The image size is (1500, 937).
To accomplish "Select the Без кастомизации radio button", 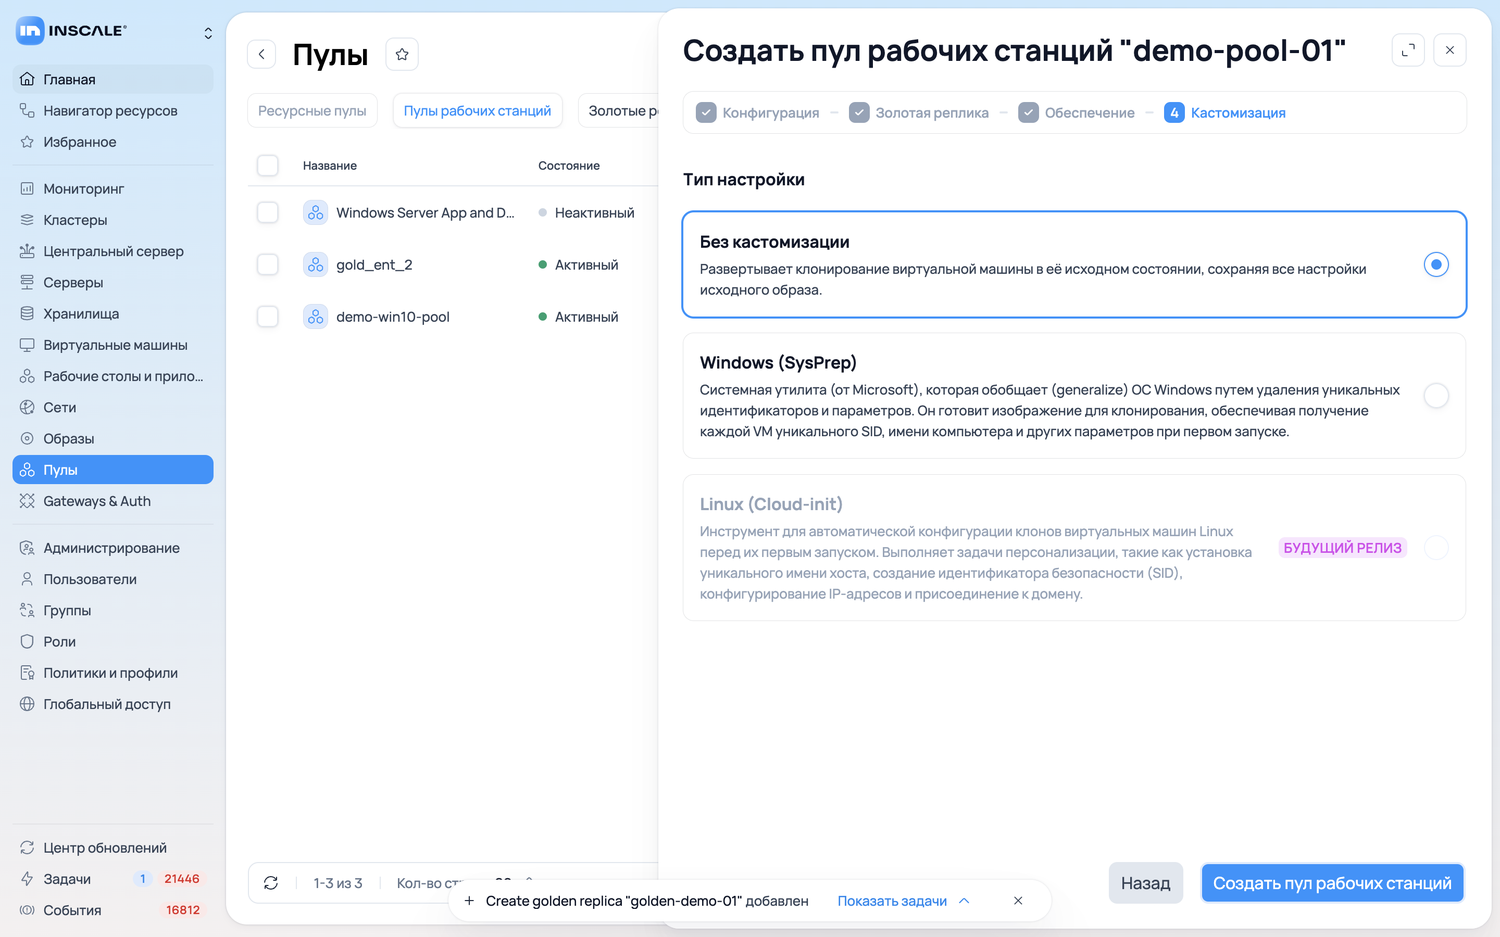I will (1436, 264).
